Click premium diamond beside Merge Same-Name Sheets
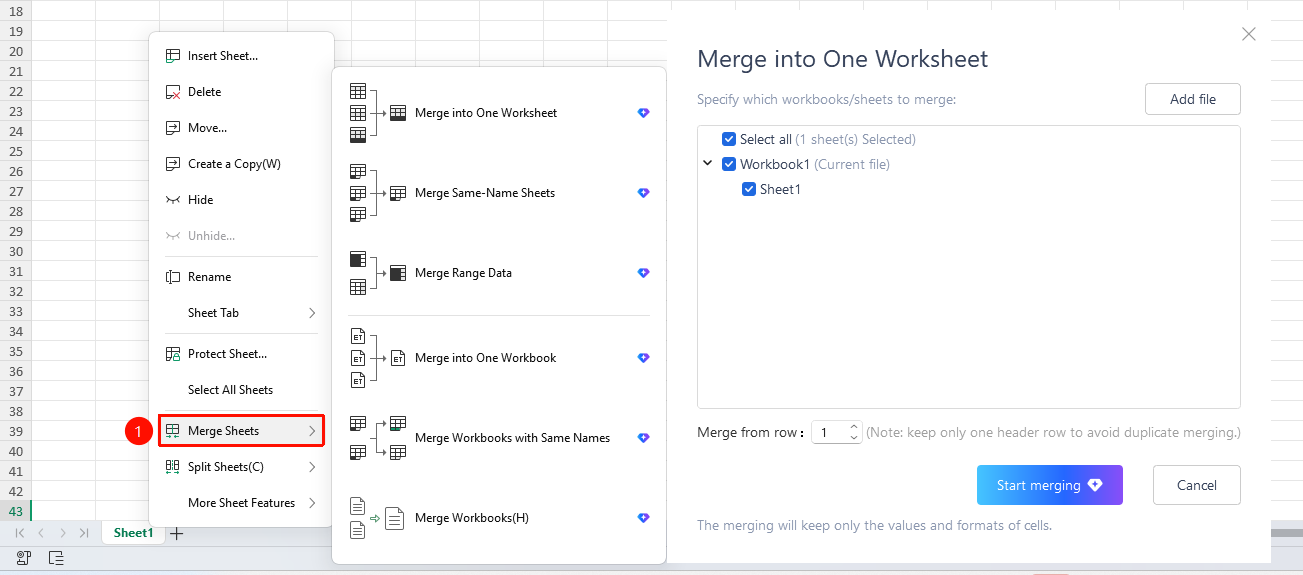This screenshot has width=1303, height=575. [x=644, y=193]
